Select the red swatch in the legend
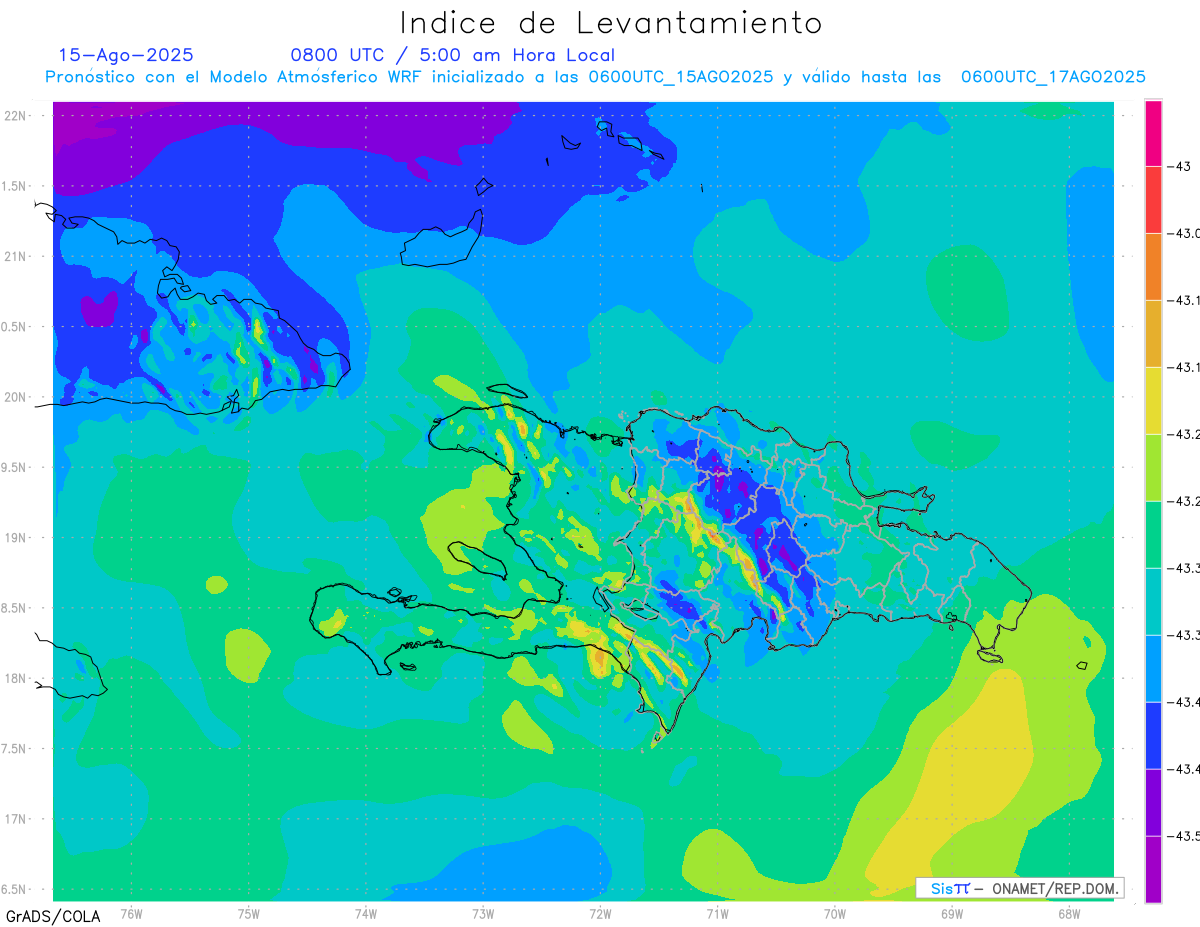Viewport: 1200px width, 927px height. point(1153,199)
